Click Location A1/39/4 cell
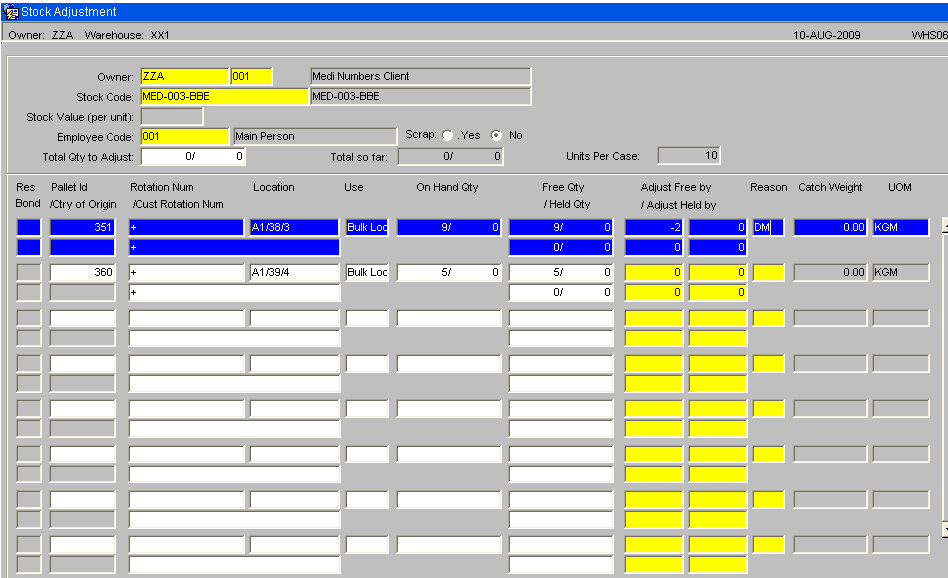The height and width of the screenshot is (578, 948). [x=294, y=272]
